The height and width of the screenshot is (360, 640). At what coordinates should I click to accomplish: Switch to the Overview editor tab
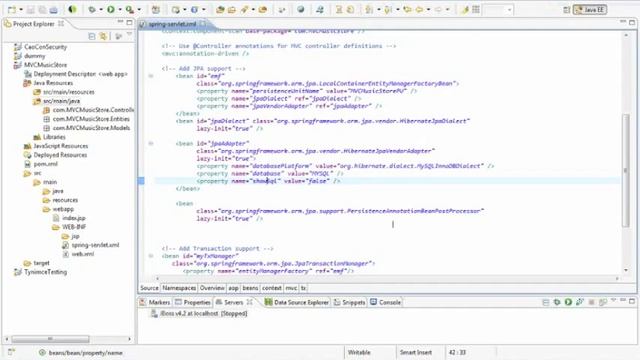point(212,288)
